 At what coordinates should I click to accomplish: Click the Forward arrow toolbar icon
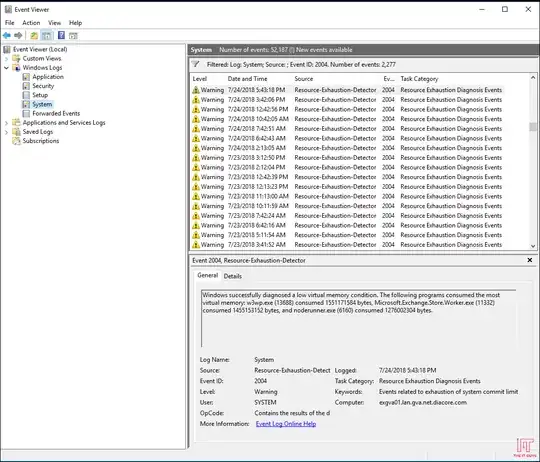coord(18,35)
